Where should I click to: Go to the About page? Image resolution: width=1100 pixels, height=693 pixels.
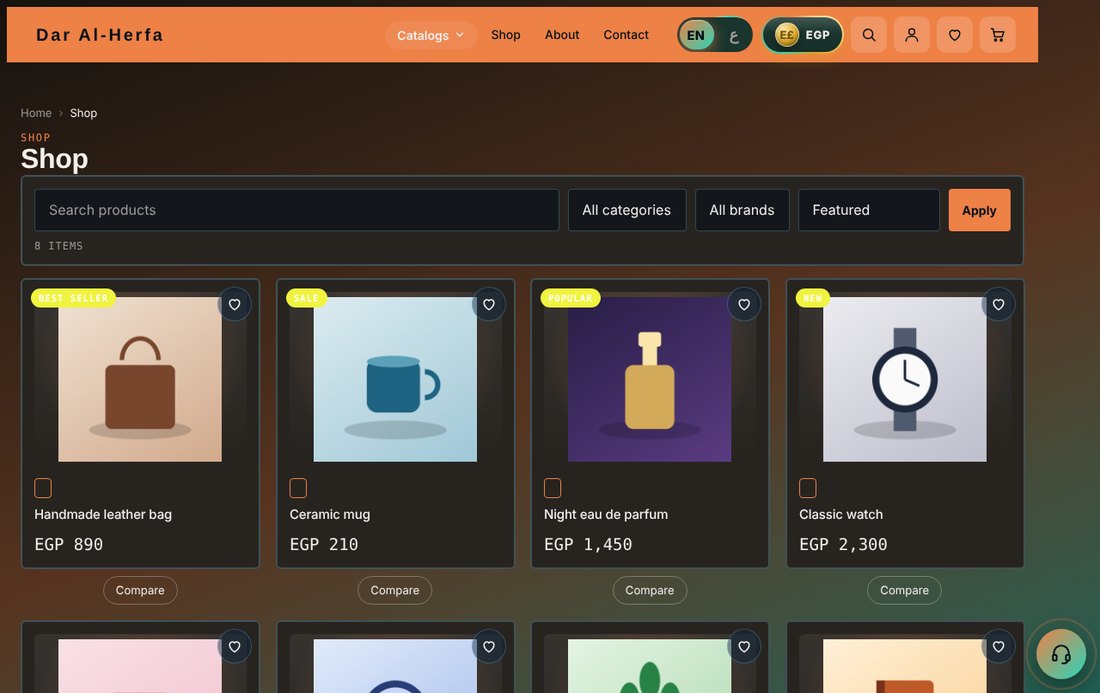tap(562, 34)
